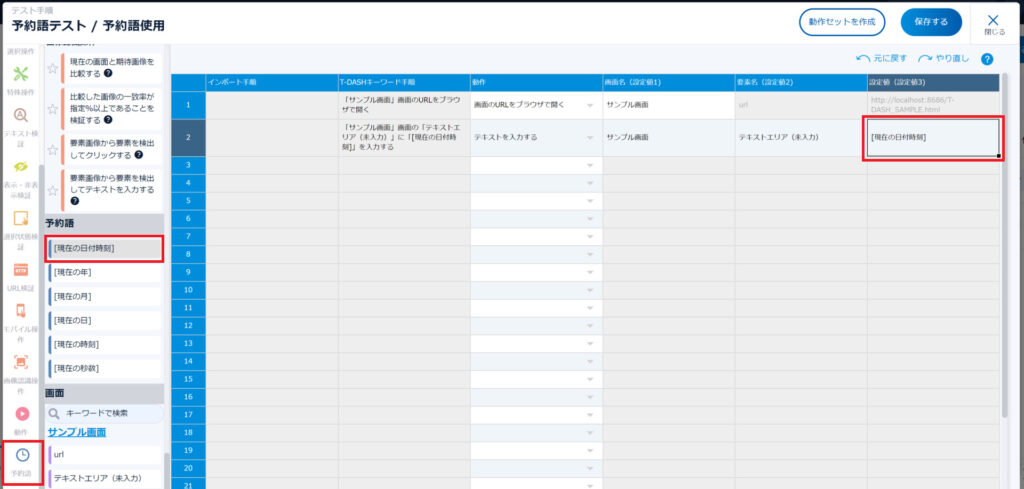The height and width of the screenshot is (489, 1024).
Task: Click the 動作 play icon in sidebar
Action: (x=21, y=416)
